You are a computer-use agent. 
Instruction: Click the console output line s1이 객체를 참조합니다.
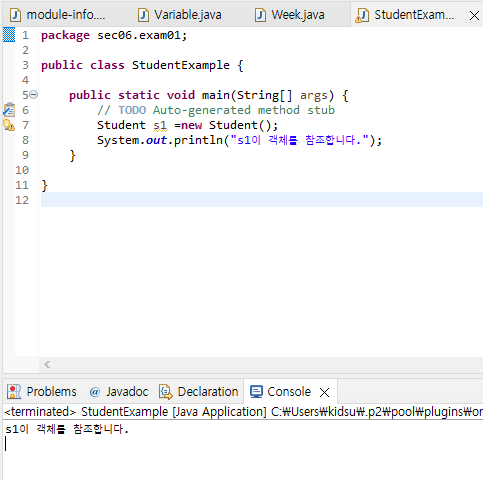coord(67,429)
